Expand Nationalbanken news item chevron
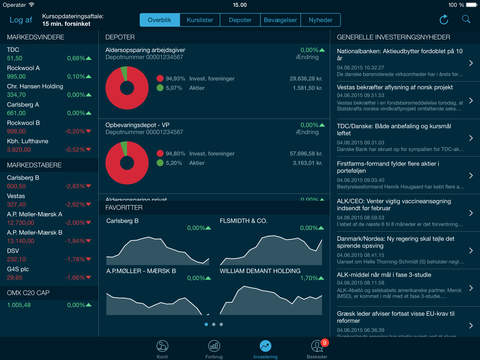Screen dimensions: 480x360 471,63
